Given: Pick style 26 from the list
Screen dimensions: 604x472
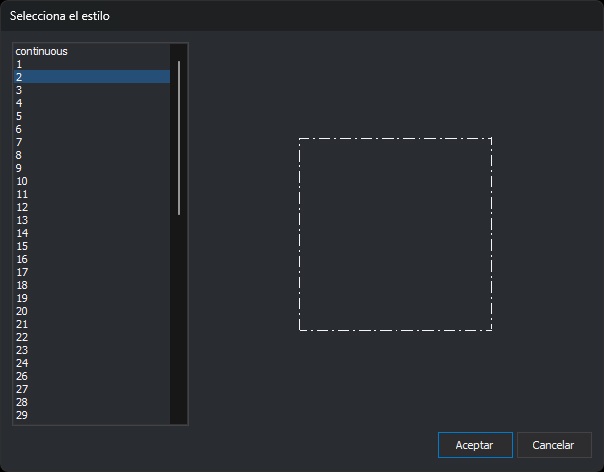Looking at the screenshot, I should click(x=92, y=376).
